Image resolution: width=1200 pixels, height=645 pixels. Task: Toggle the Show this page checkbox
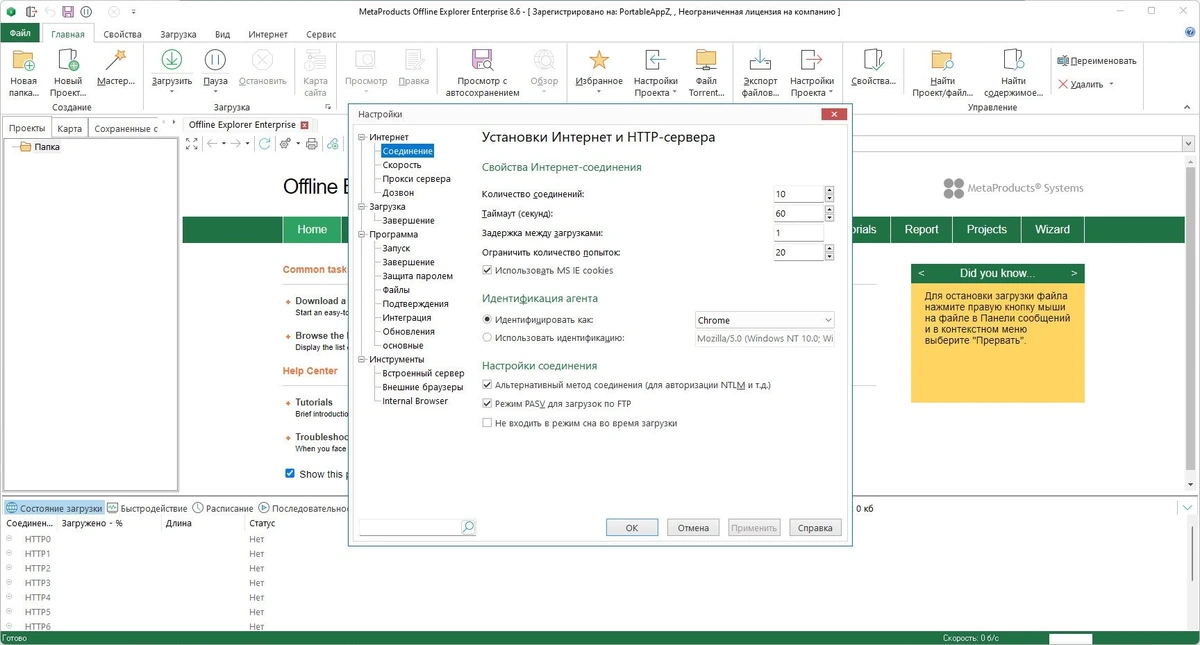(290, 474)
